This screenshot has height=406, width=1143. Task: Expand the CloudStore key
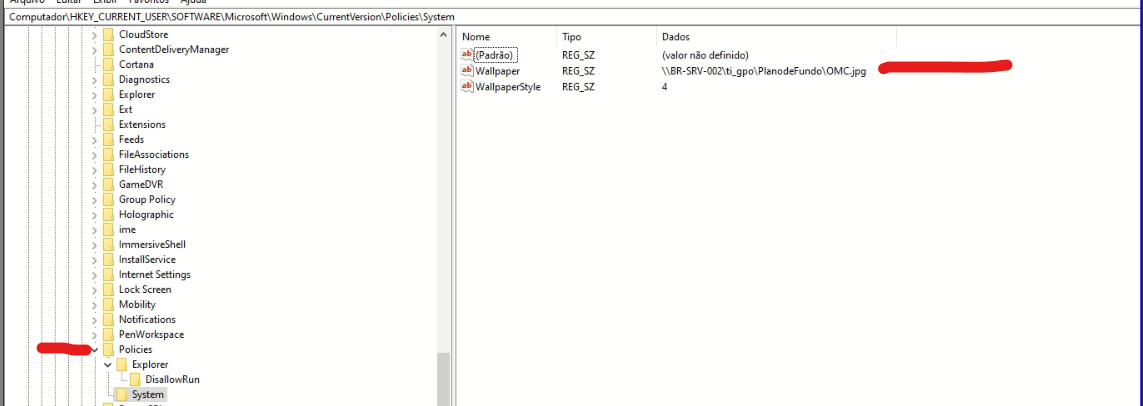coord(95,34)
